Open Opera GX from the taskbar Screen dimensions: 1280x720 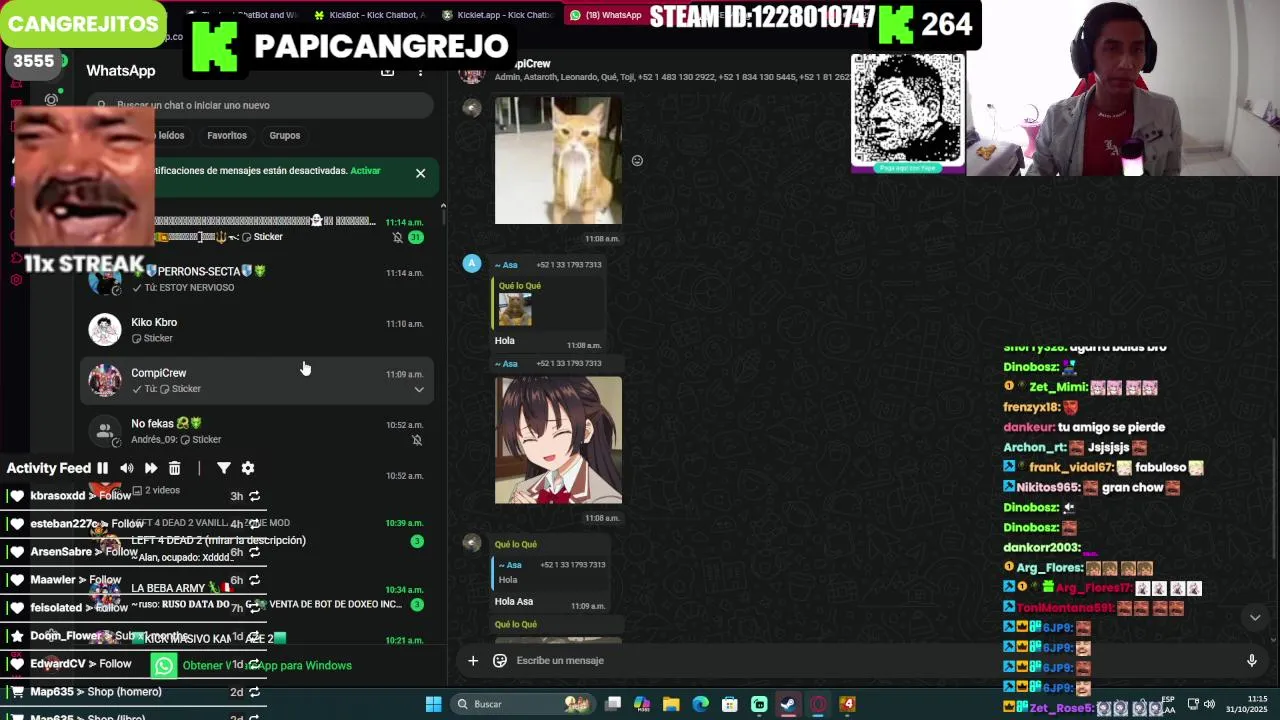[818, 704]
